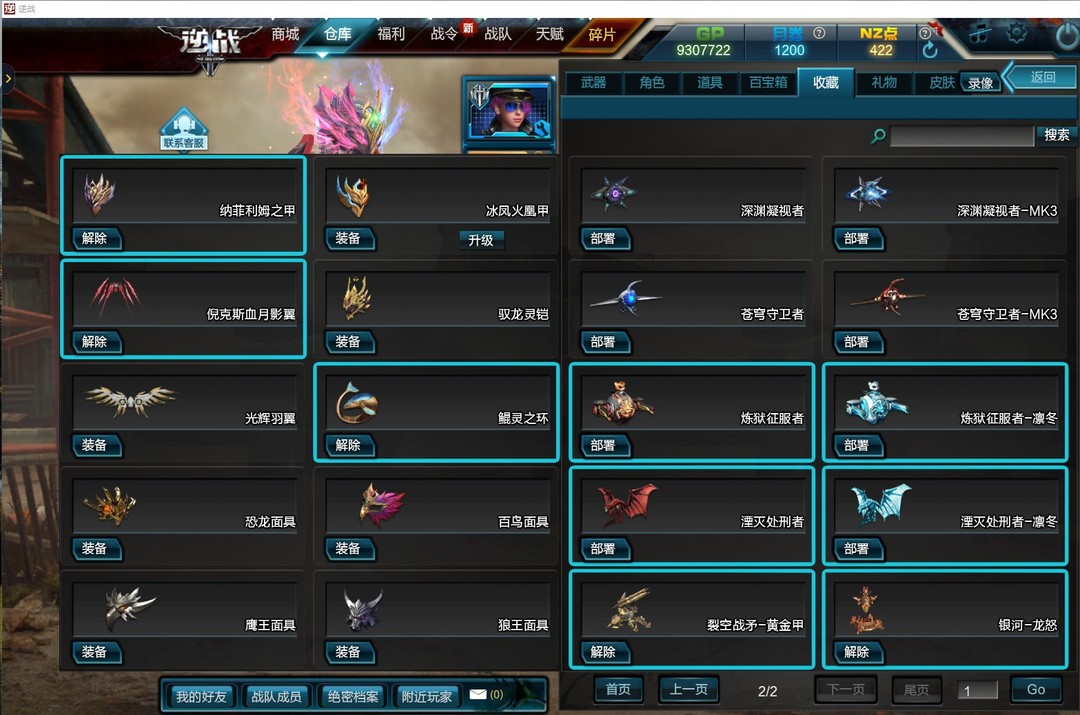Viewport: 1080px width, 715px height.
Task: Click 升级 for 冰凤火凰甲
Action: pos(481,240)
